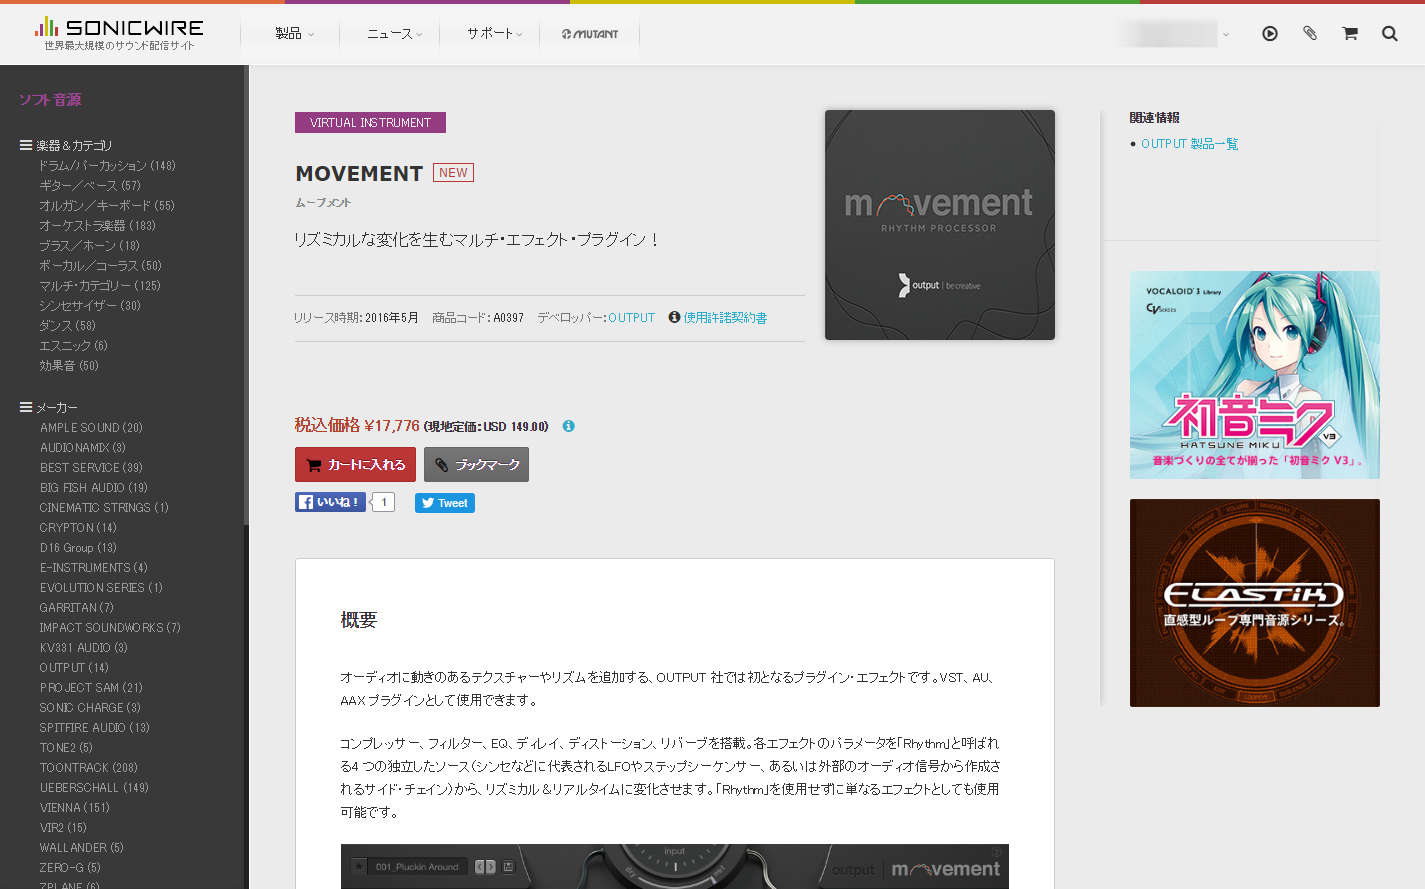Viewport: 1425px width, 889px height.
Task: Click the info icon next to the price
Action: click(568, 426)
